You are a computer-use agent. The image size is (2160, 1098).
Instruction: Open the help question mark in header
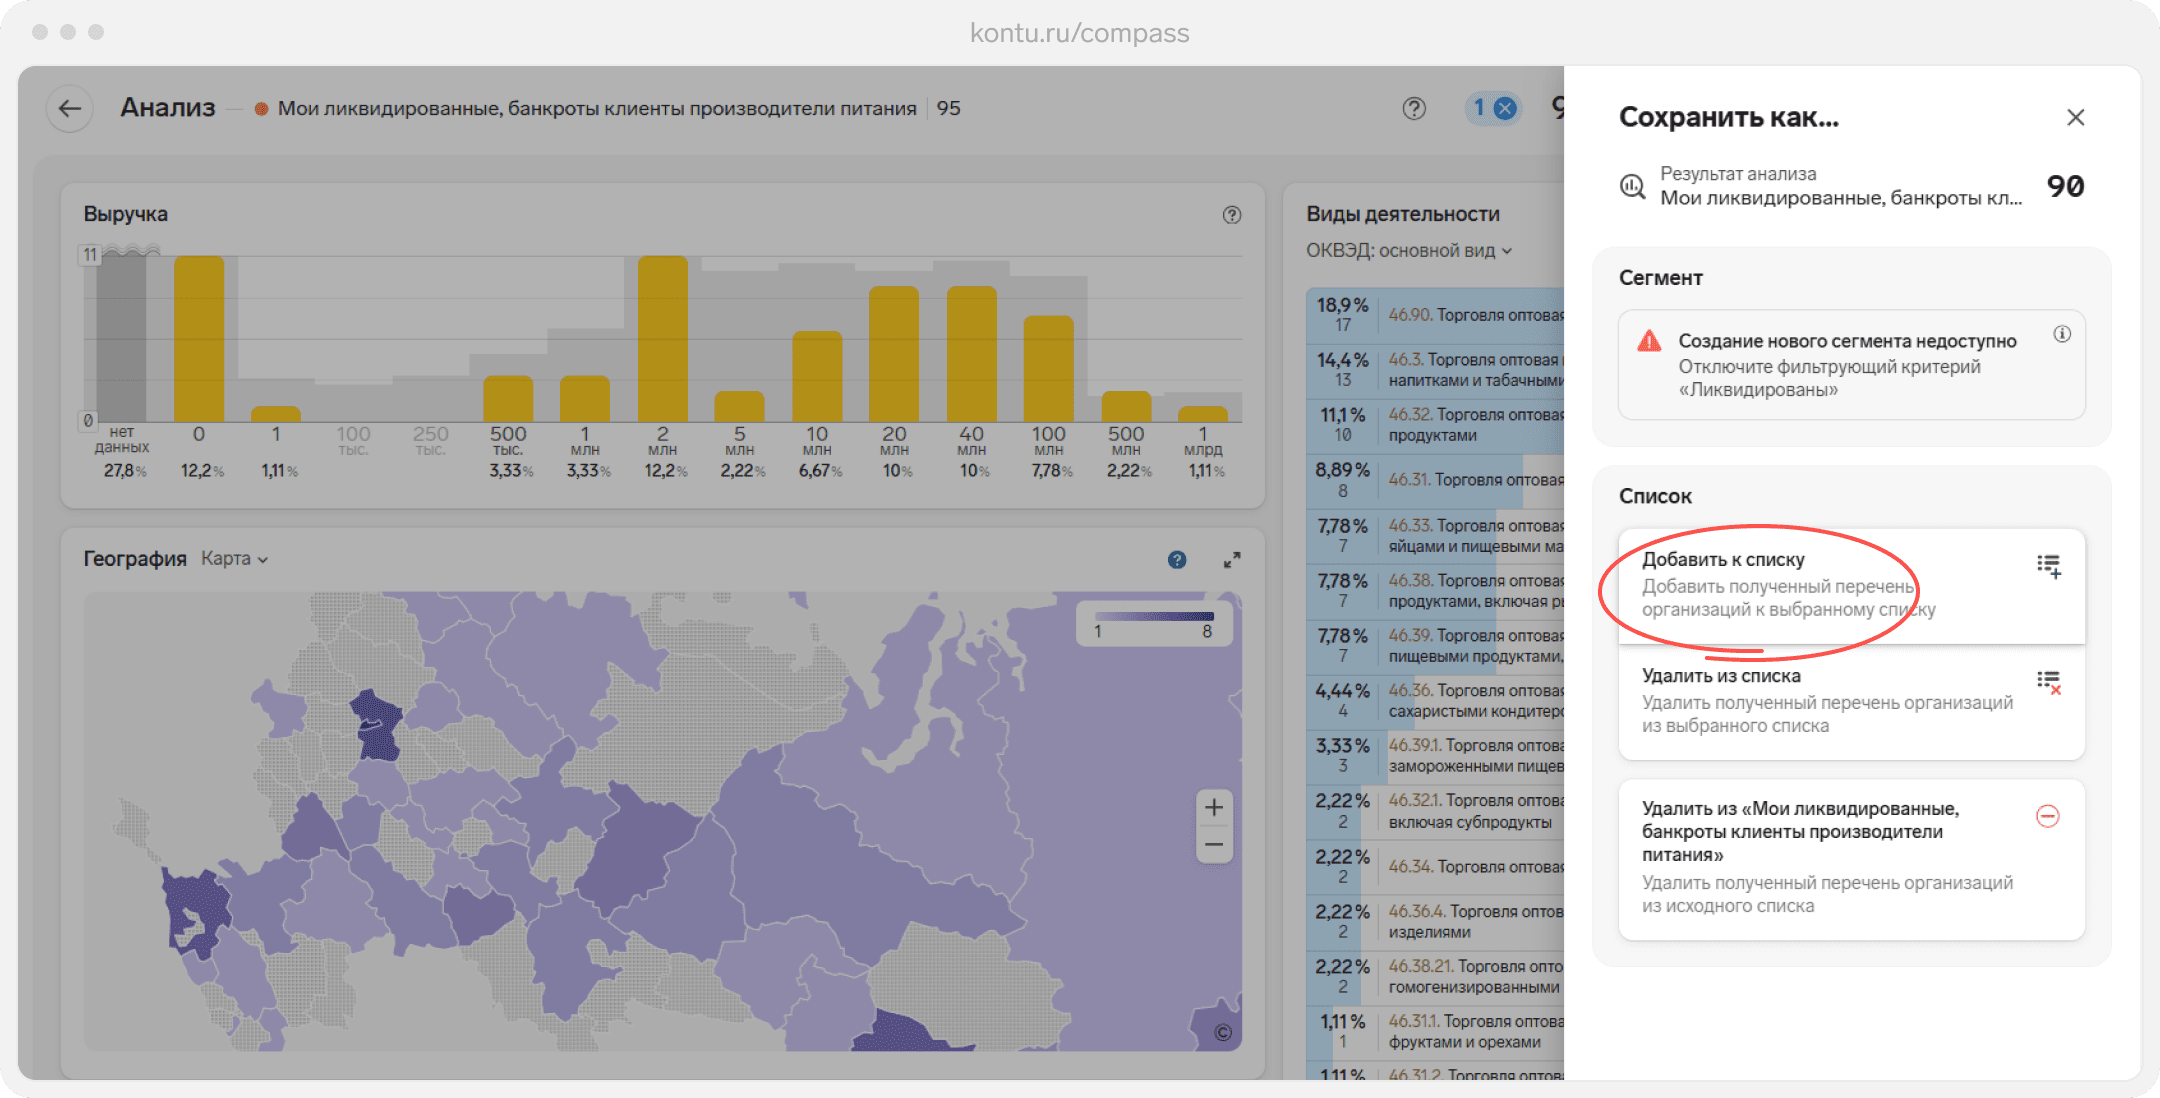(1414, 109)
